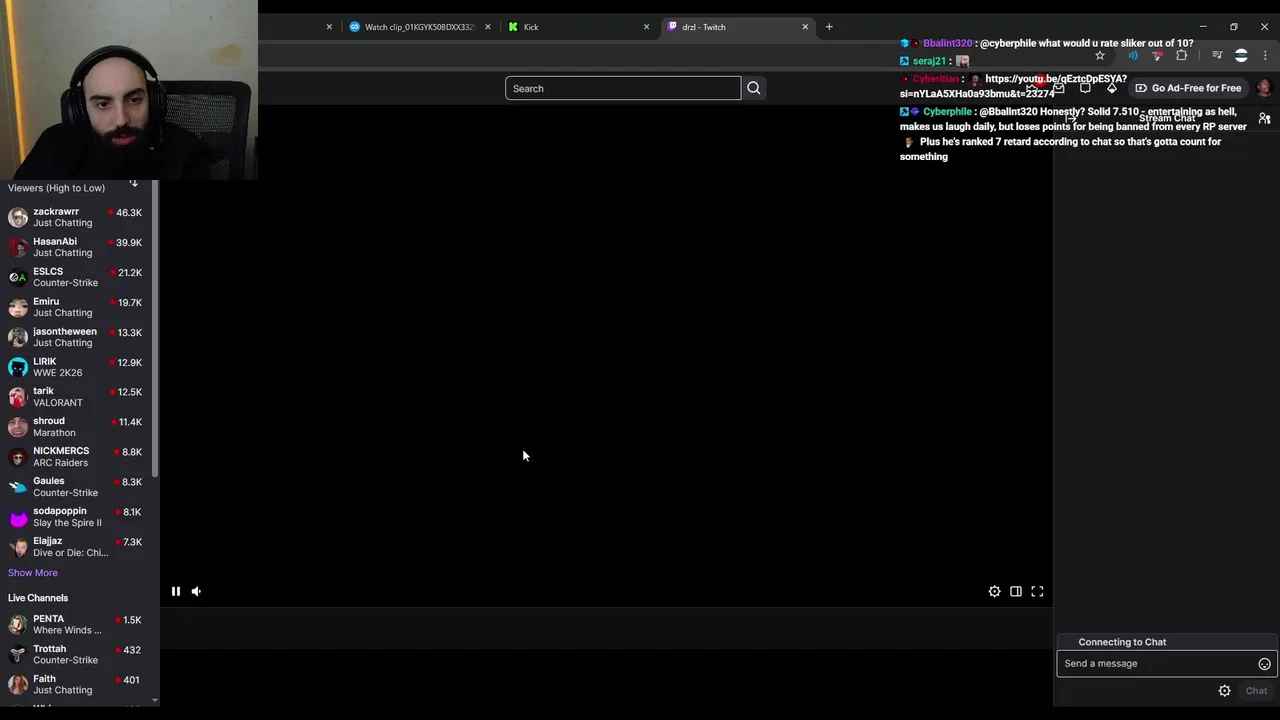
Task: Click the sidebar vertical scrollbar
Action: [155, 330]
